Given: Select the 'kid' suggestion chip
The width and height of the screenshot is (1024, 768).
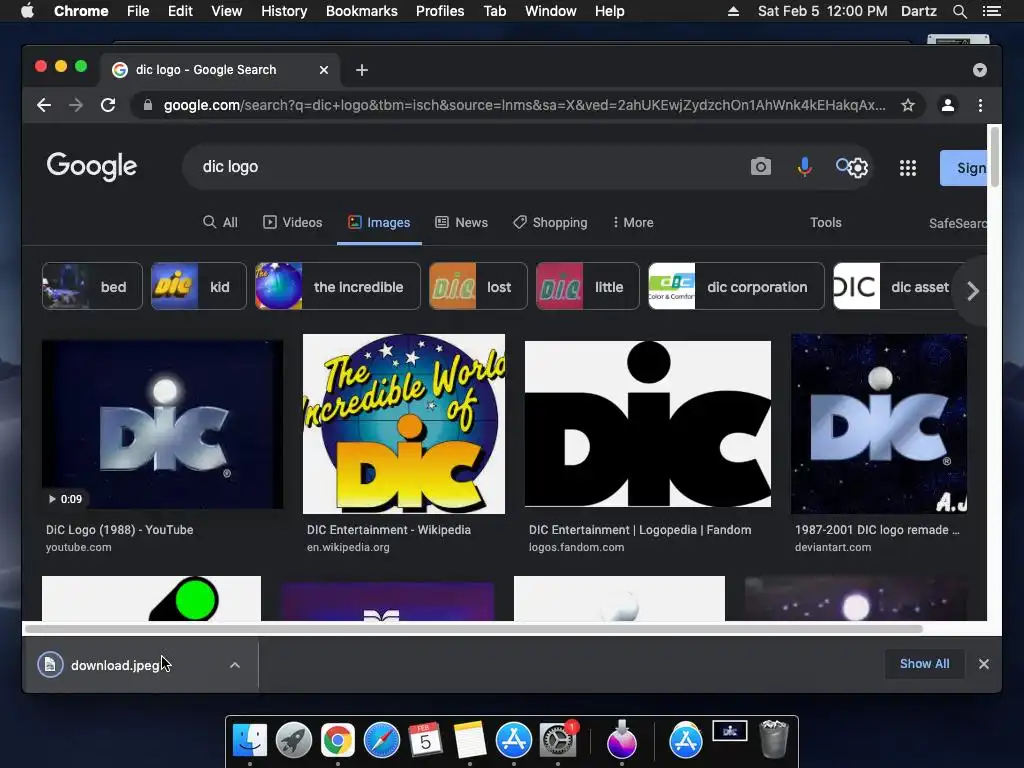Looking at the screenshot, I should (199, 286).
